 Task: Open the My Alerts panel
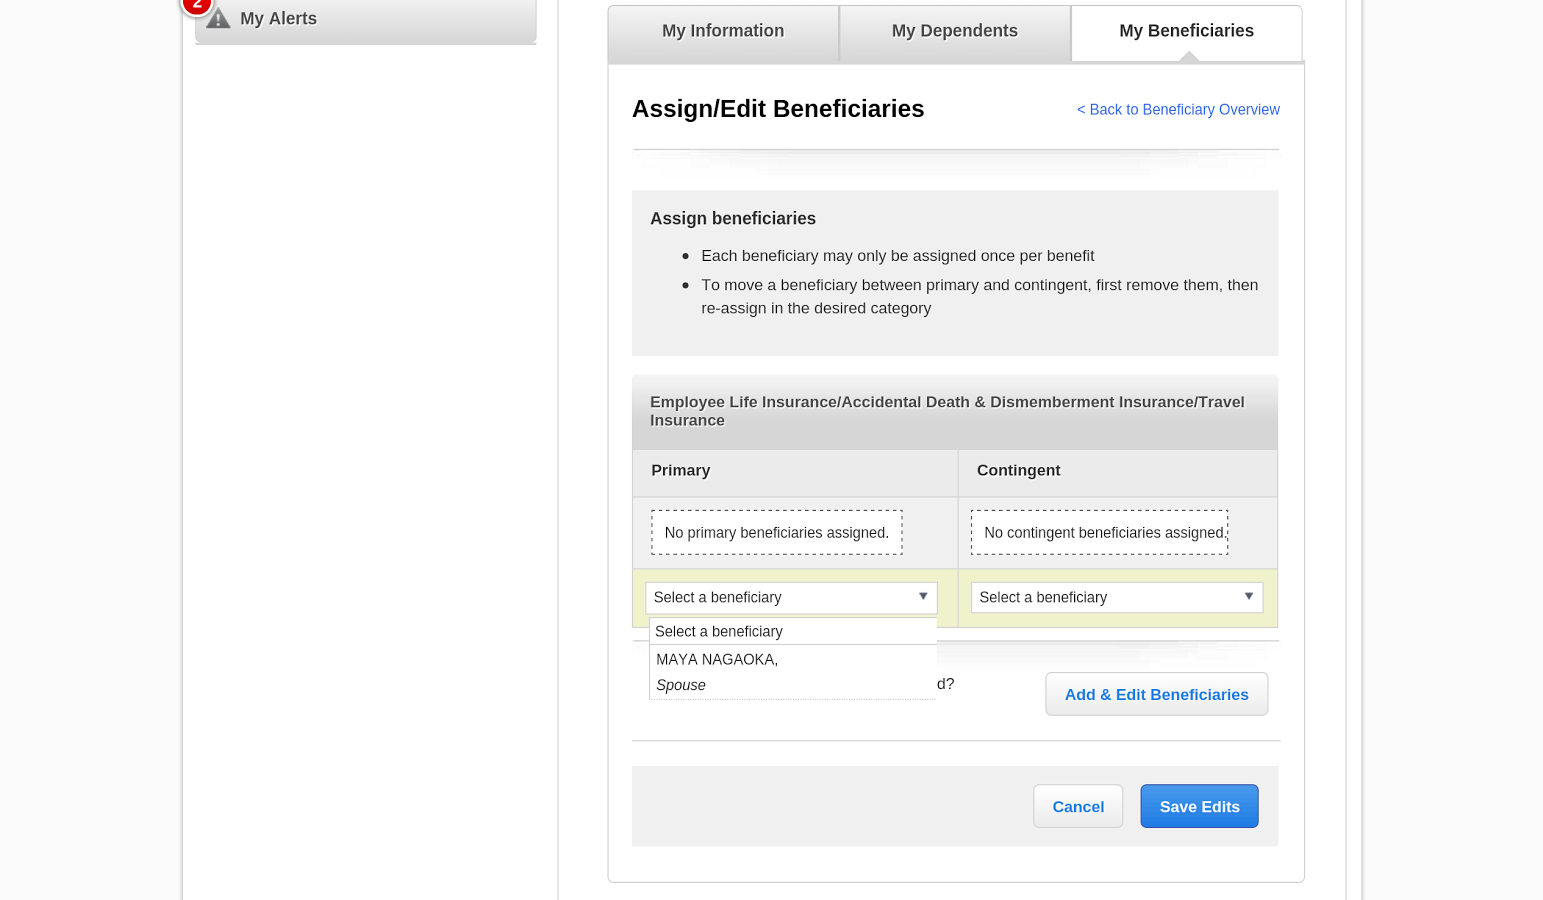click(365, 20)
